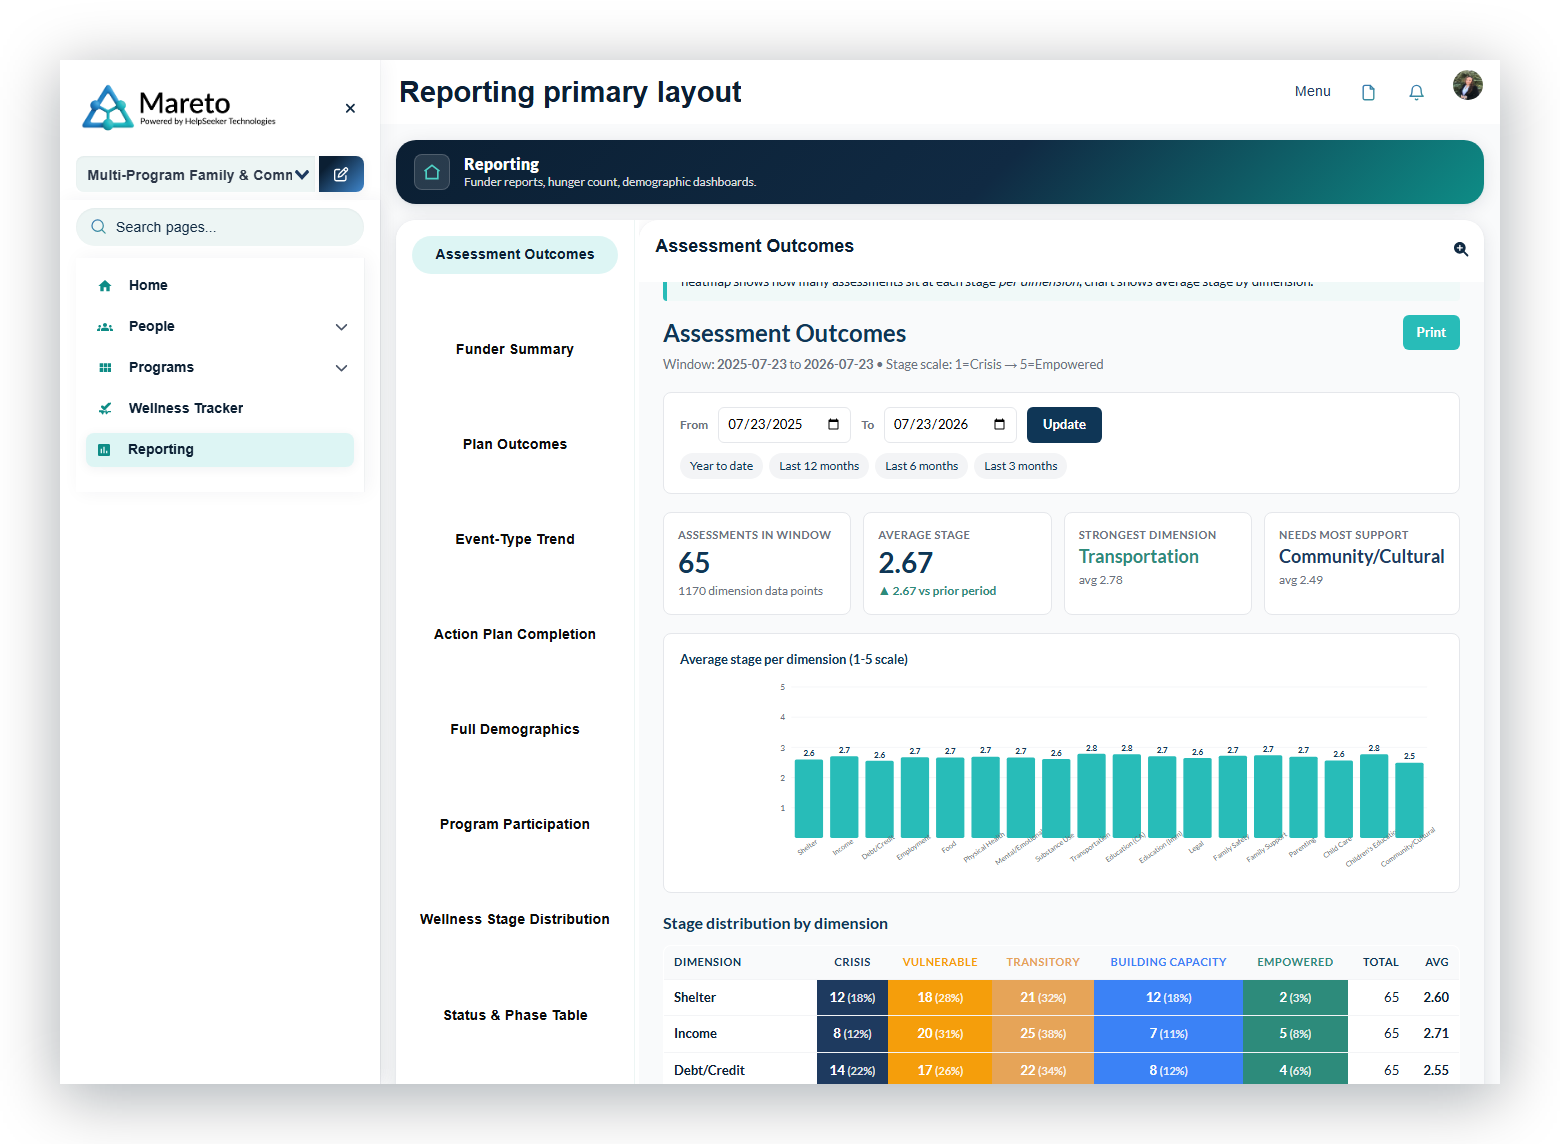Screen dimensions: 1560x1144
Task: Click the edit program pencil icon
Action: 341,174
